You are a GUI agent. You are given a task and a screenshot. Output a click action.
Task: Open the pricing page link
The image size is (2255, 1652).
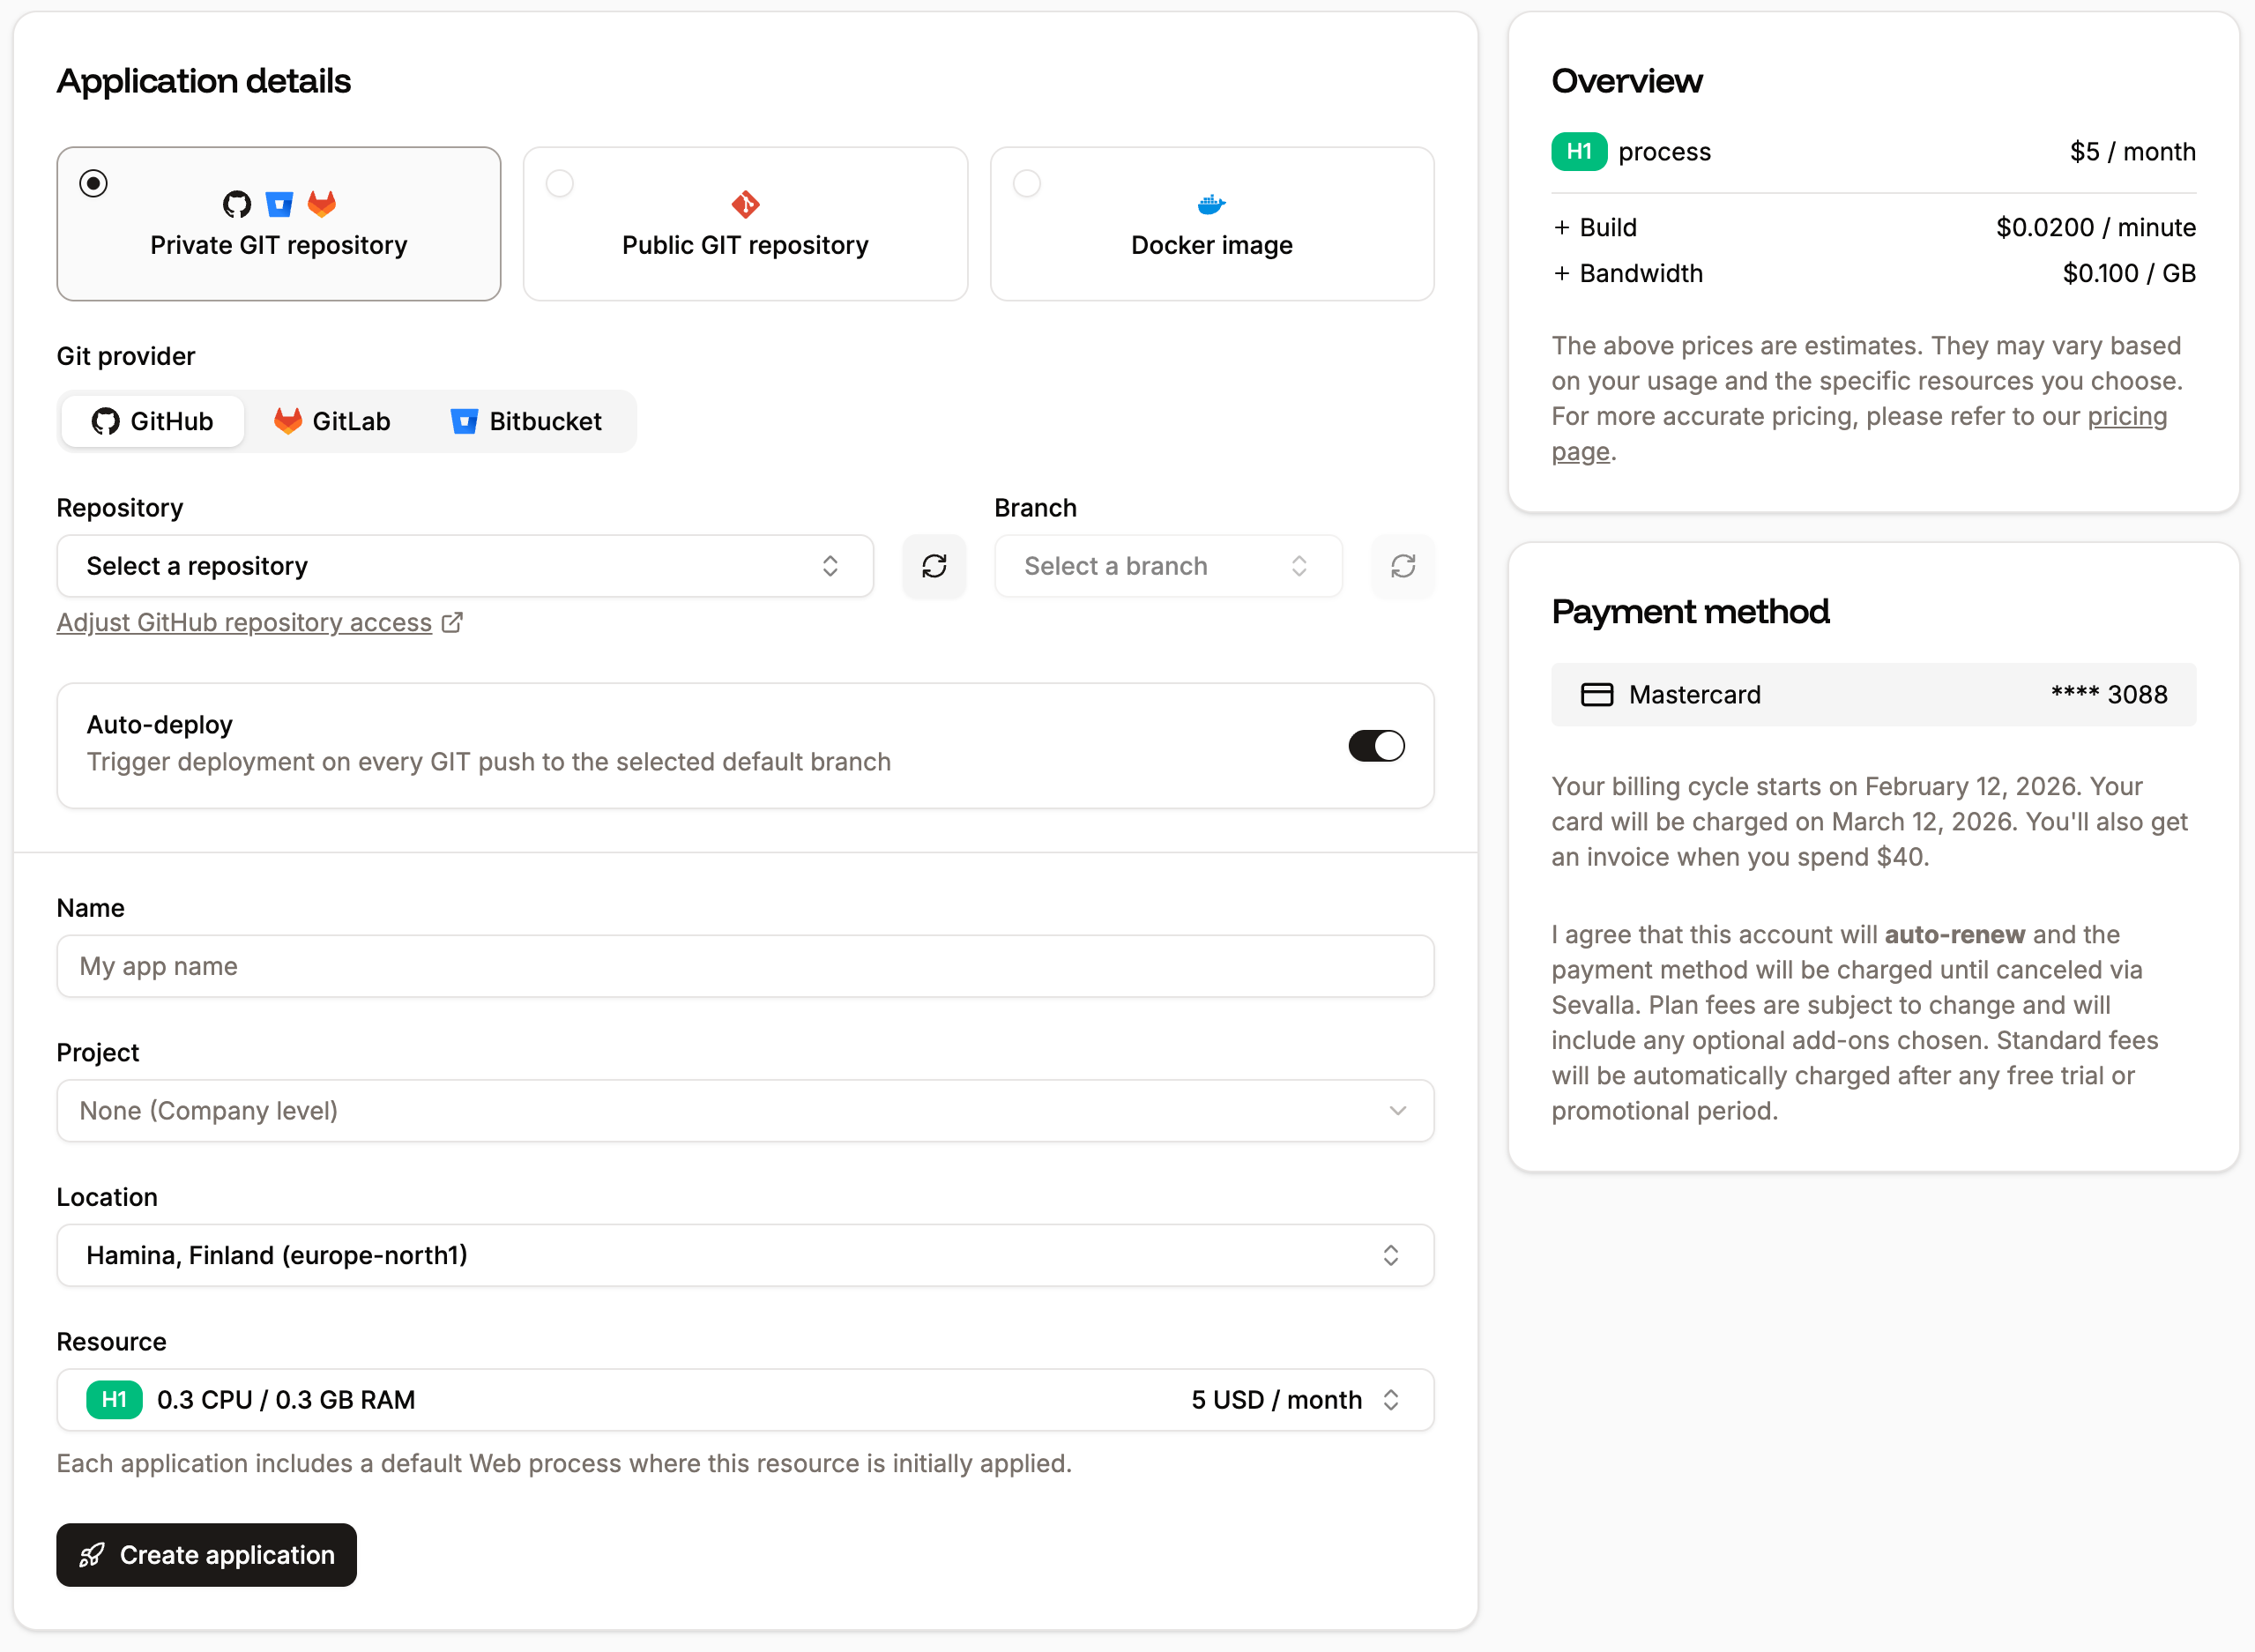point(2127,416)
